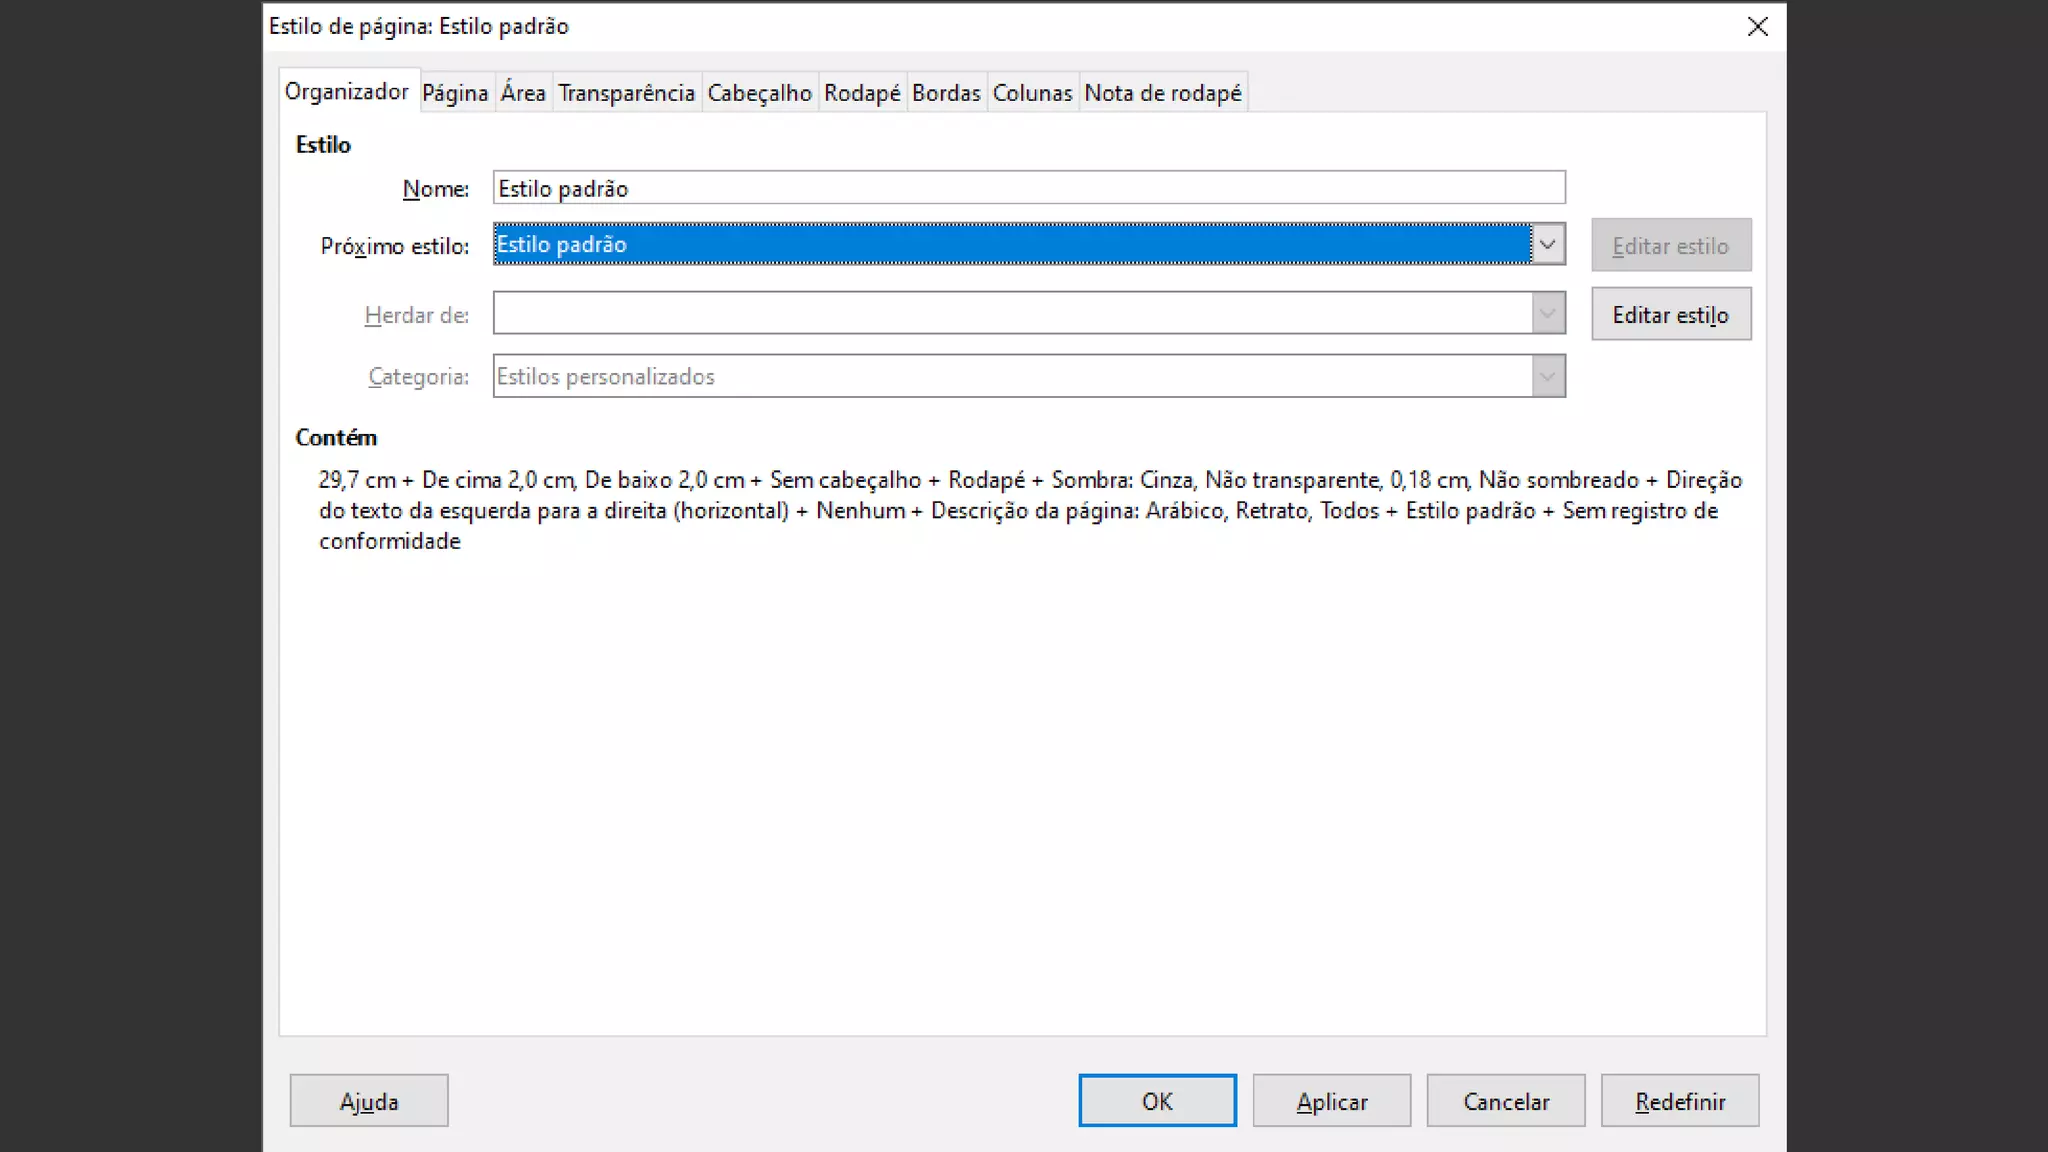Click the Próximo estilo combo box field

pyautogui.click(x=1010, y=245)
